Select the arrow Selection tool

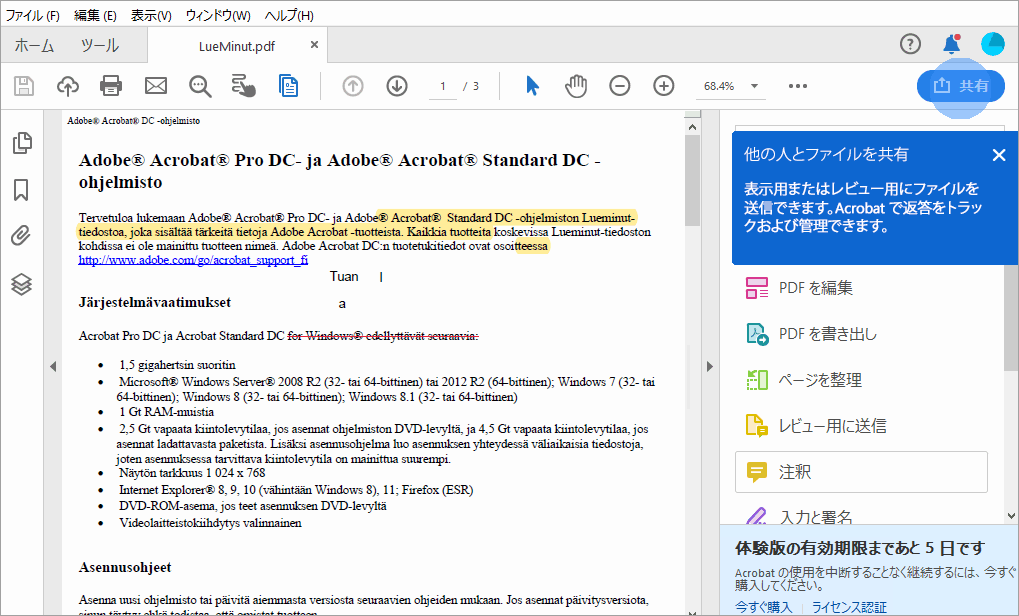coord(532,86)
